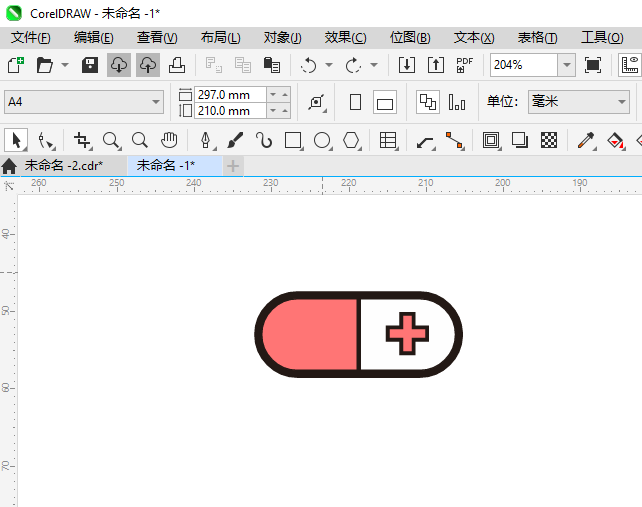Toggle the show rulers icon
This screenshot has height=507, width=642.
pos(630,65)
